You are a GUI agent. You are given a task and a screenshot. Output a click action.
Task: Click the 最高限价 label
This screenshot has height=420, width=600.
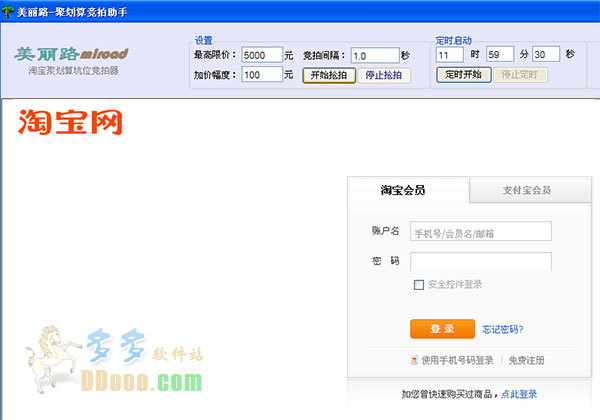215,55
